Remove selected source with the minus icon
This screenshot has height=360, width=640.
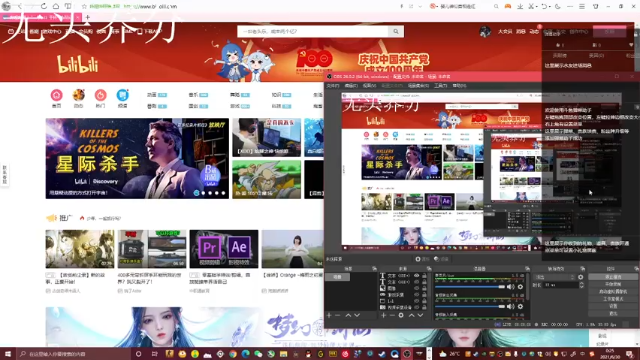392,315
